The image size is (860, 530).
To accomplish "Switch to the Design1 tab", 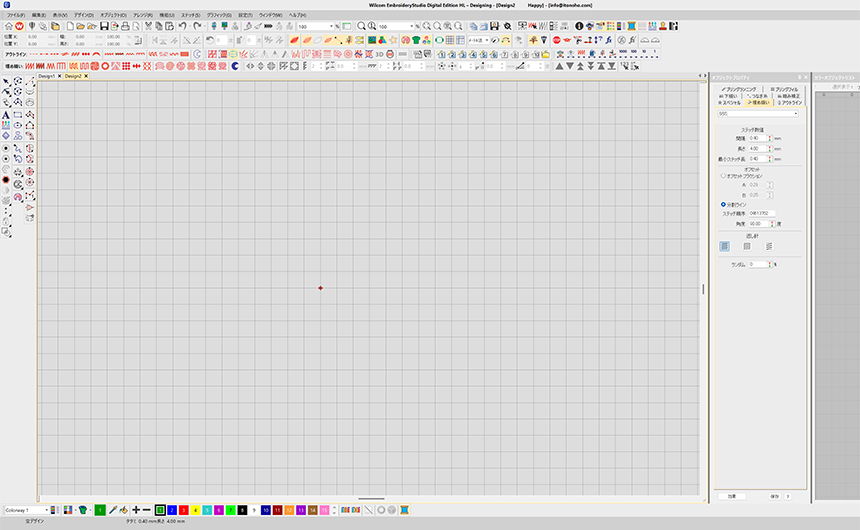I will pos(47,76).
